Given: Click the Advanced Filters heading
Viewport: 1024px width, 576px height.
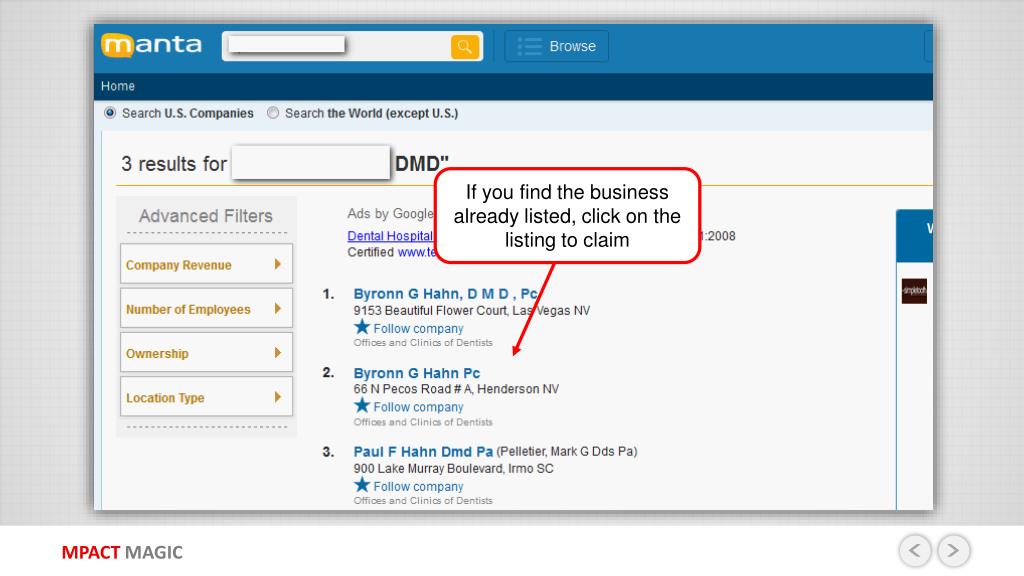Looking at the screenshot, I should tap(206, 216).
